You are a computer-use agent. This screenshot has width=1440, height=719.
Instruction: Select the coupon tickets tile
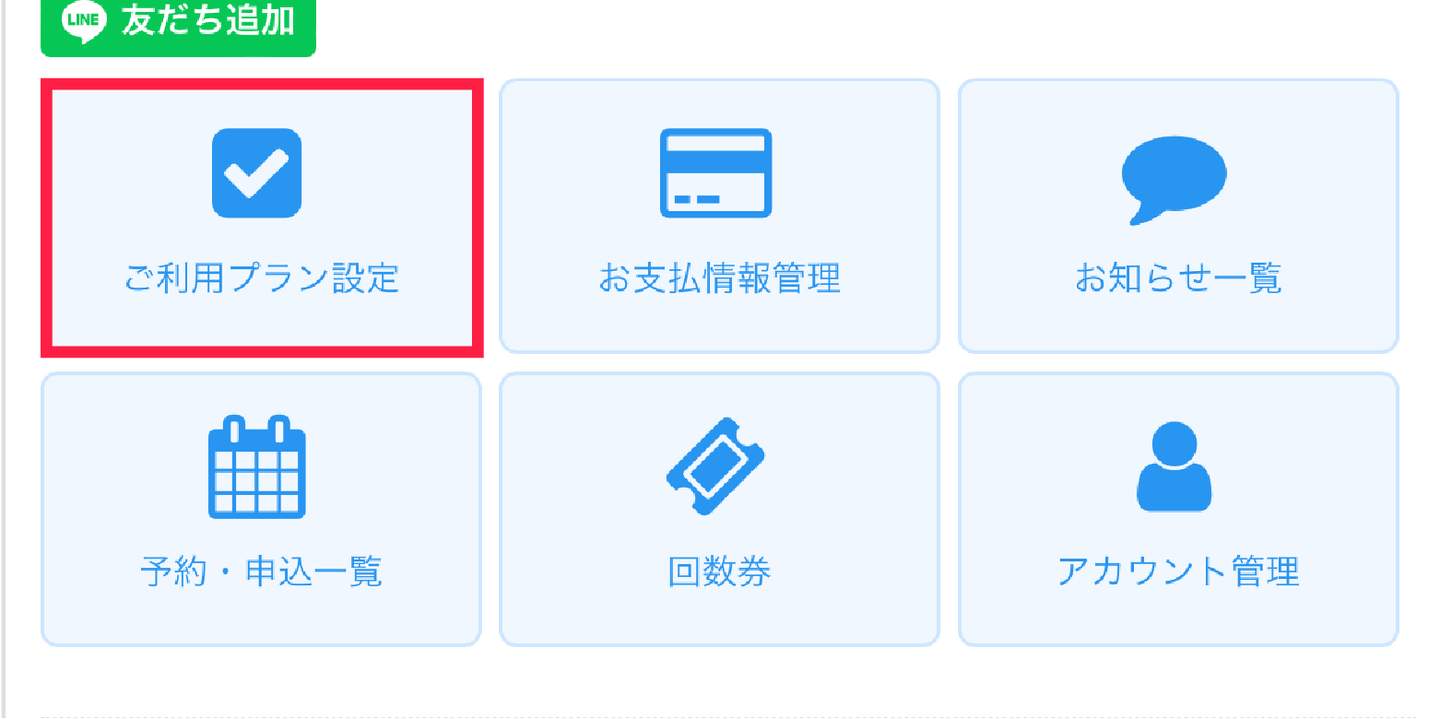pyautogui.click(x=720, y=510)
